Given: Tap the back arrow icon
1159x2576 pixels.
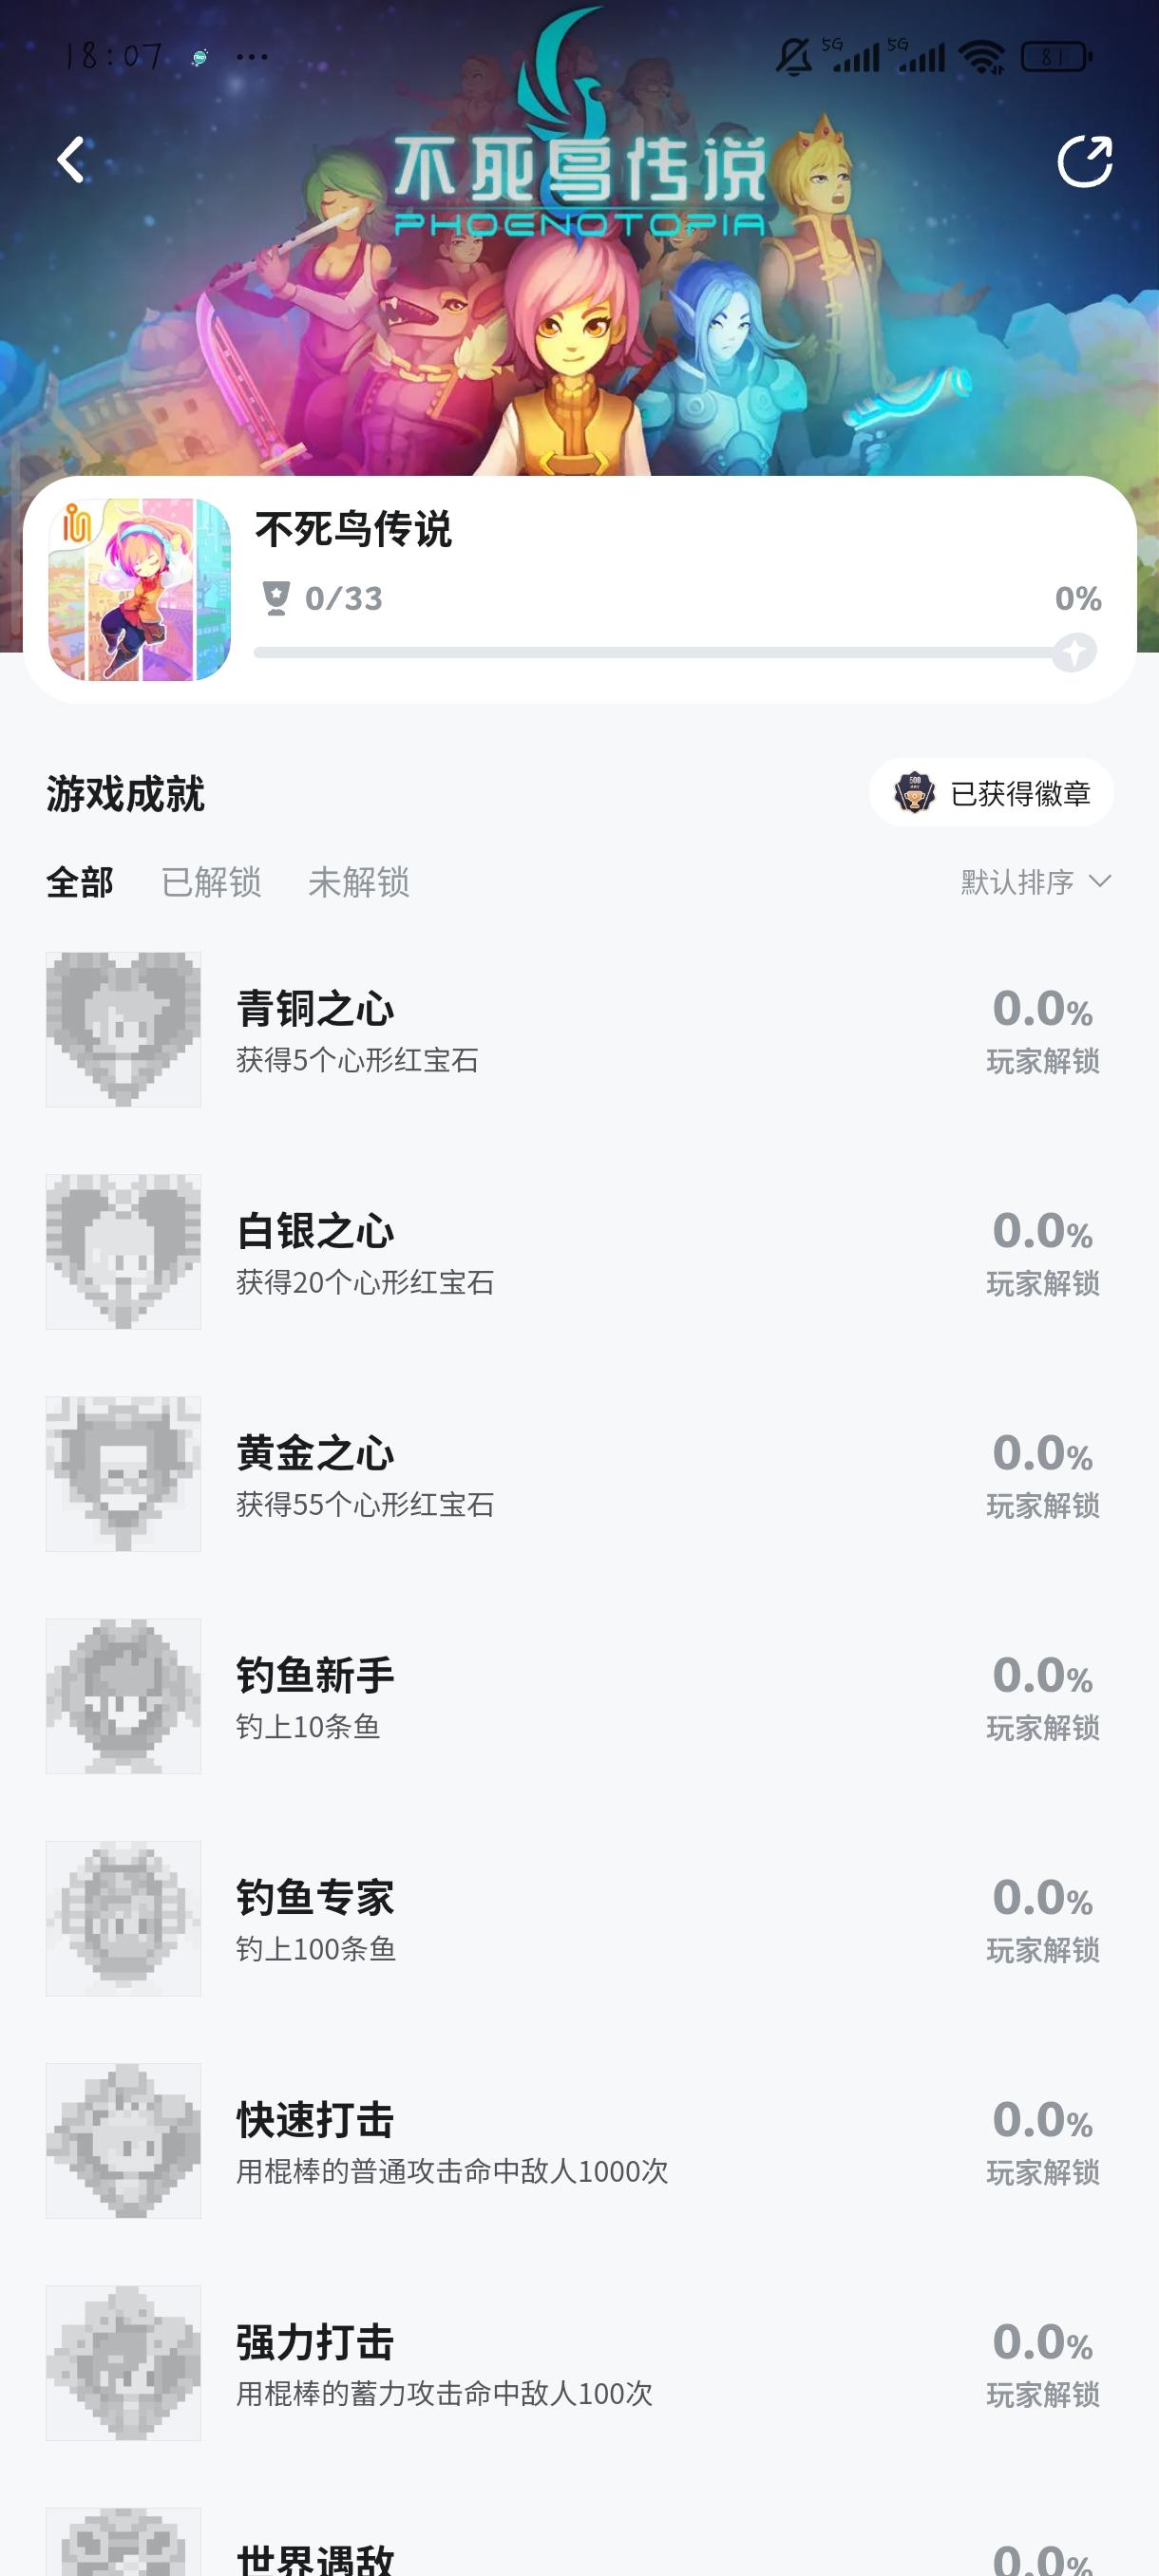Looking at the screenshot, I should coord(71,160).
